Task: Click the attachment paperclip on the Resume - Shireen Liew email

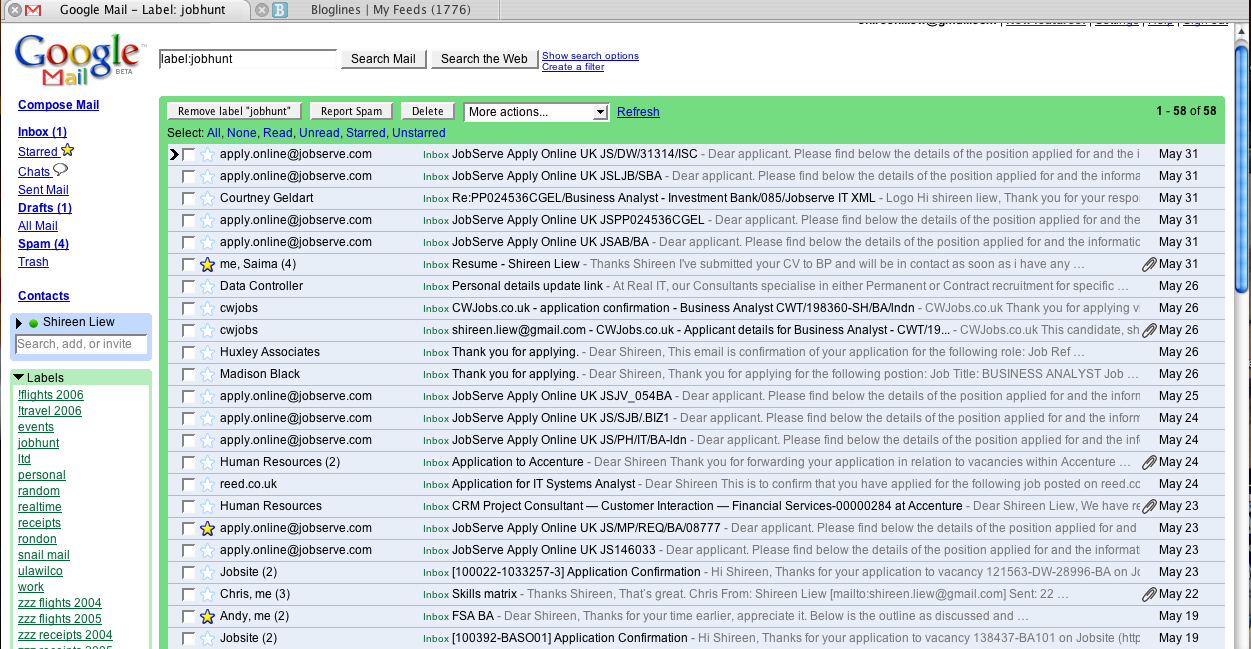Action: click(x=1149, y=264)
